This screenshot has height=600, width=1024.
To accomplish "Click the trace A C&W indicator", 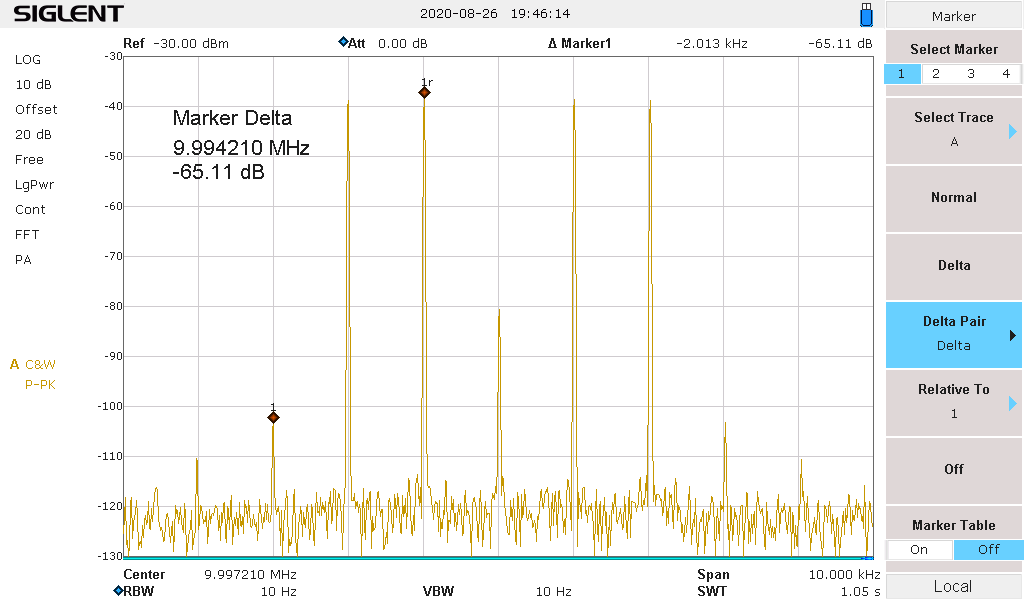I will 33,365.
